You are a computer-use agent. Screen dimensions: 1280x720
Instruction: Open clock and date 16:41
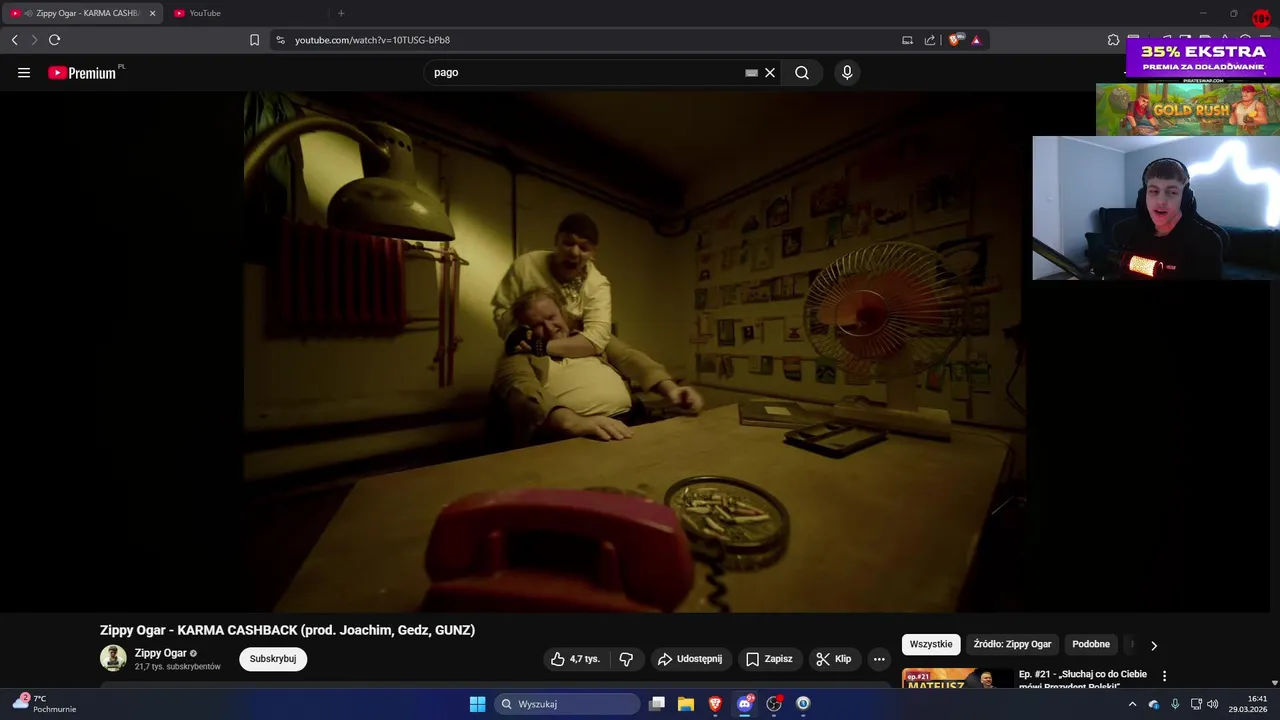(1249, 704)
